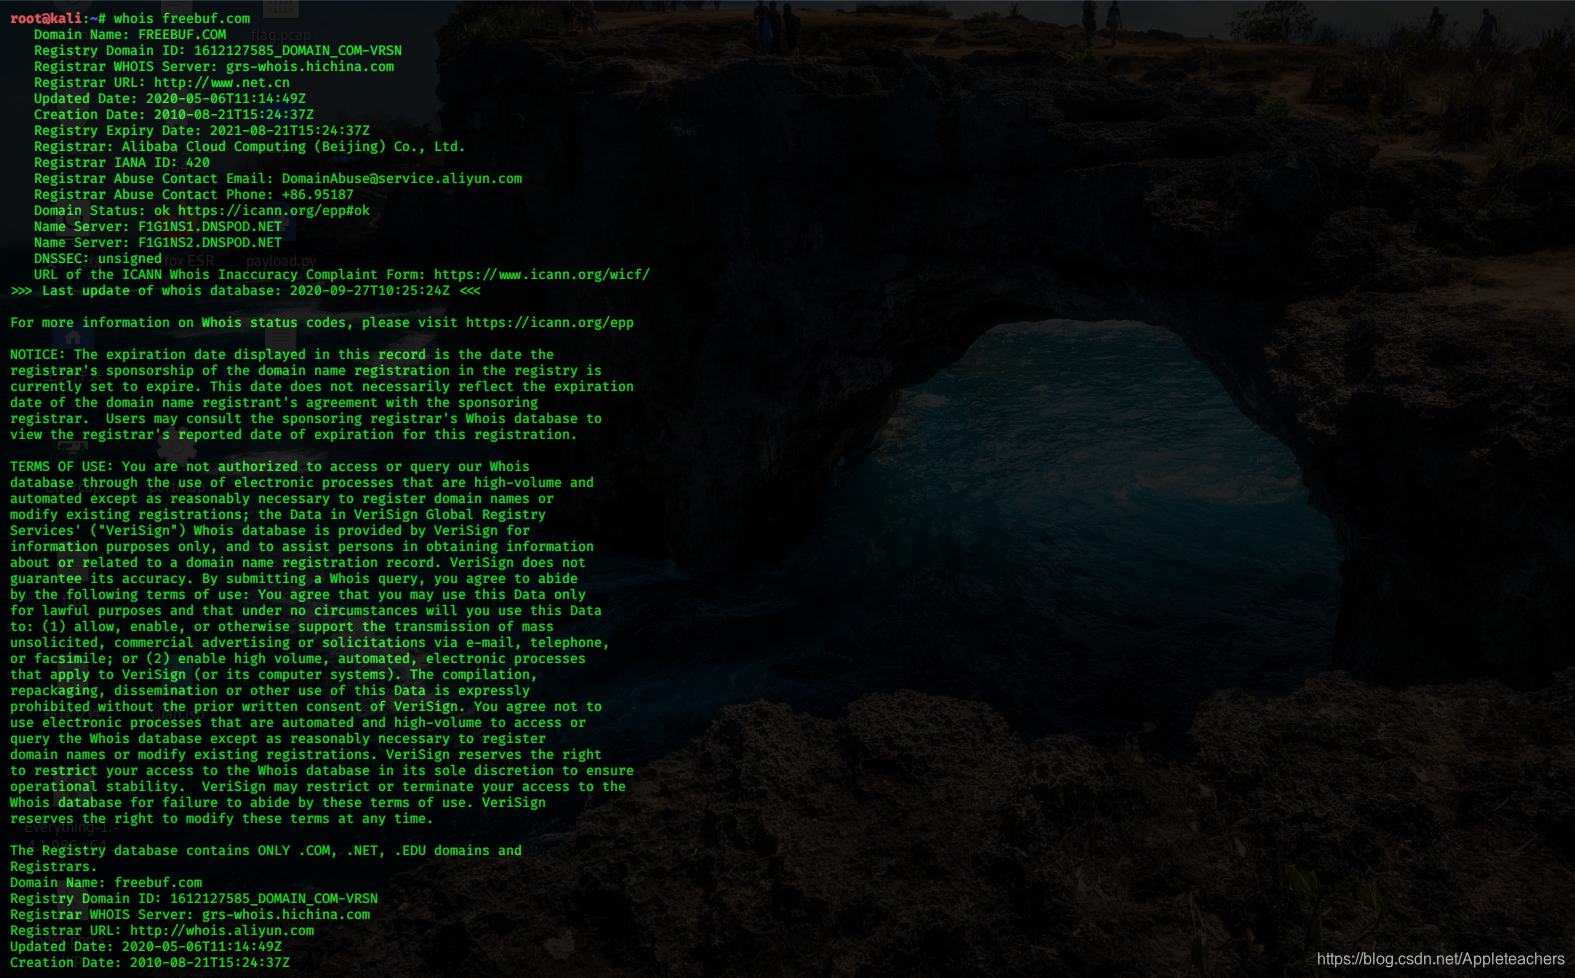Click the 'automated except as reasonably necessary' line

(x=282, y=498)
